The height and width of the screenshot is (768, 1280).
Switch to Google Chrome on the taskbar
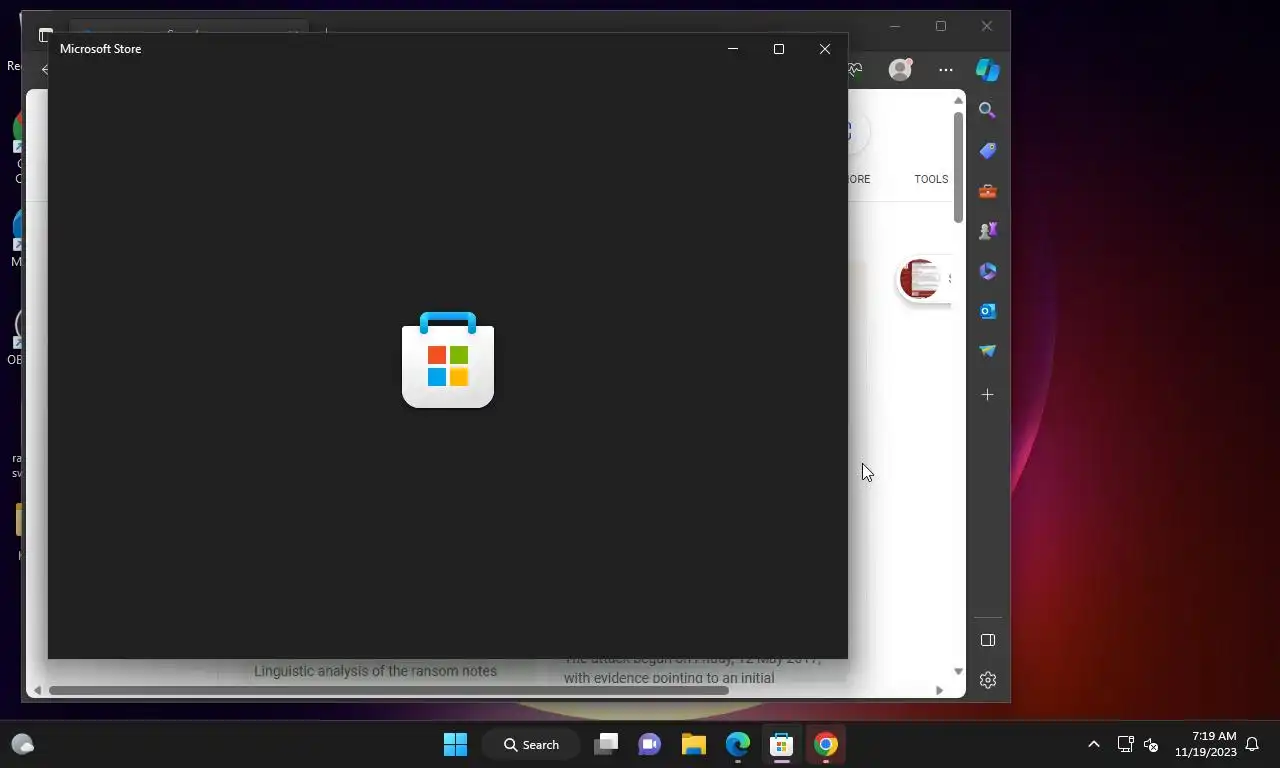click(x=826, y=744)
